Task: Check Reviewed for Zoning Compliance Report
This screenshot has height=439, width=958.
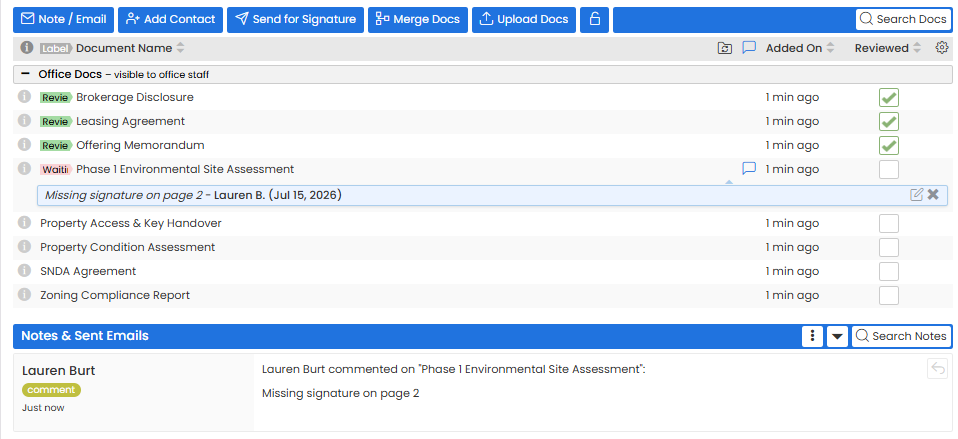Action: tap(889, 295)
